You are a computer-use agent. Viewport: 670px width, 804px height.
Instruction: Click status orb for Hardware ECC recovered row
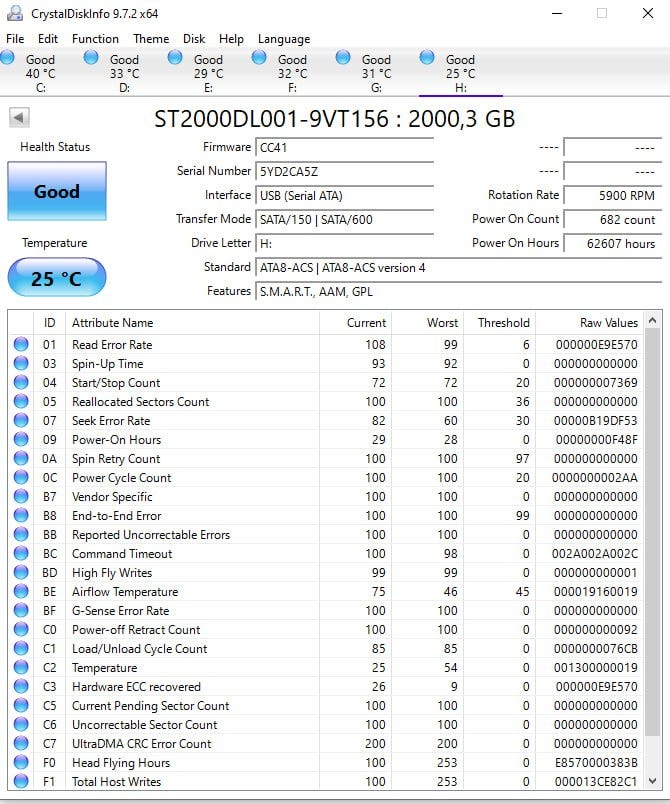21,686
